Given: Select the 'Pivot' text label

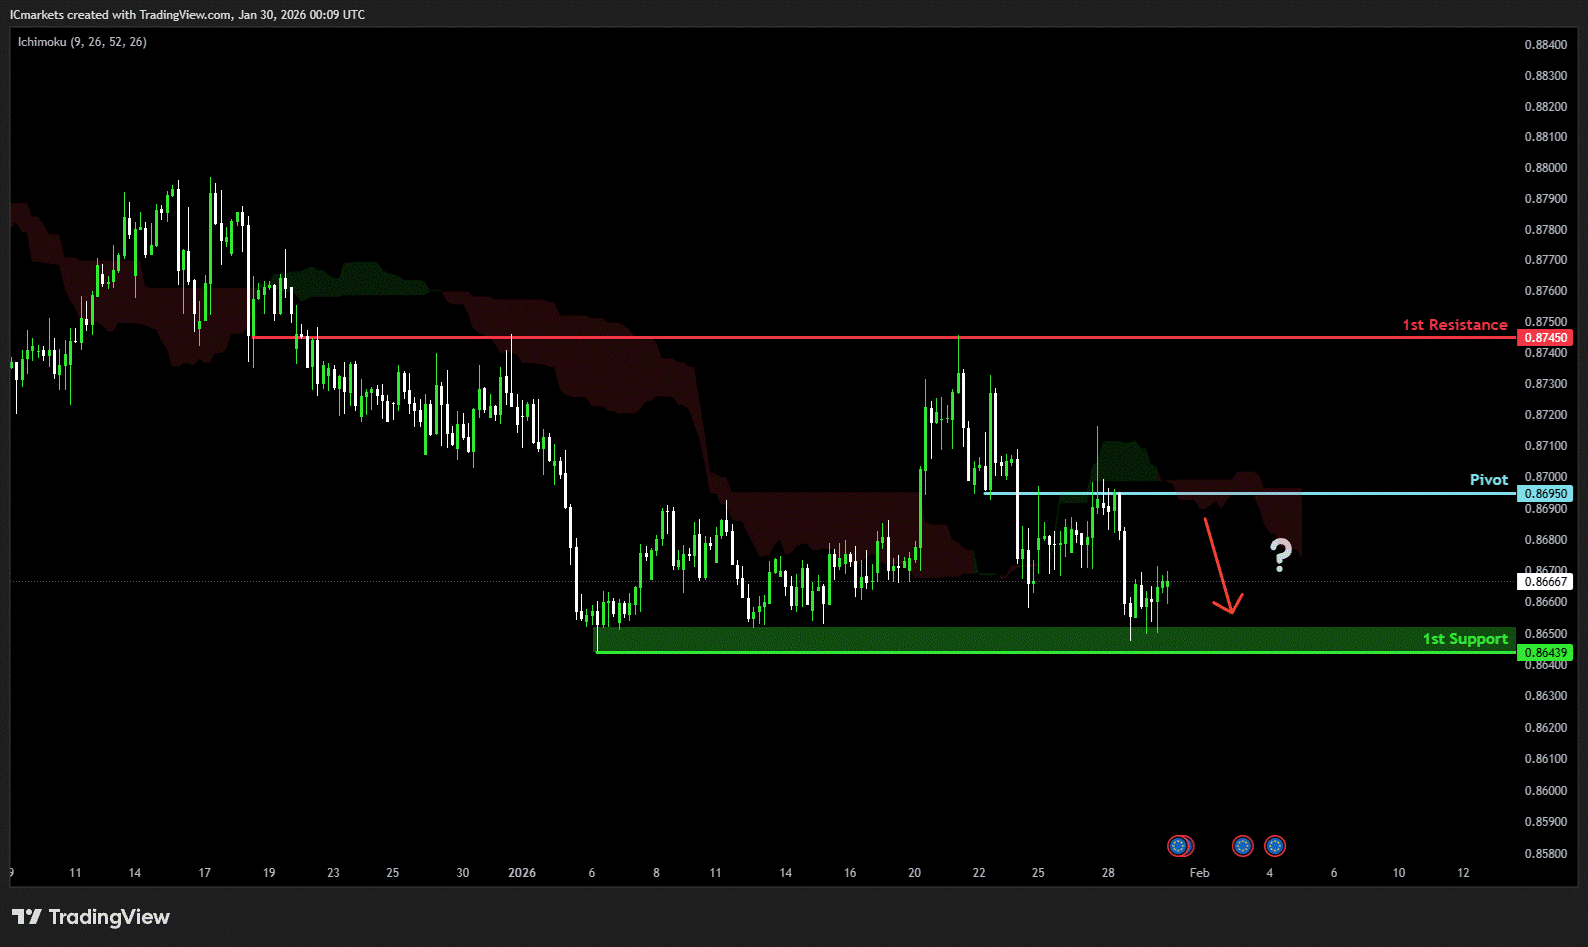Looking at the screenshot, I should [x=1488, y=480].
